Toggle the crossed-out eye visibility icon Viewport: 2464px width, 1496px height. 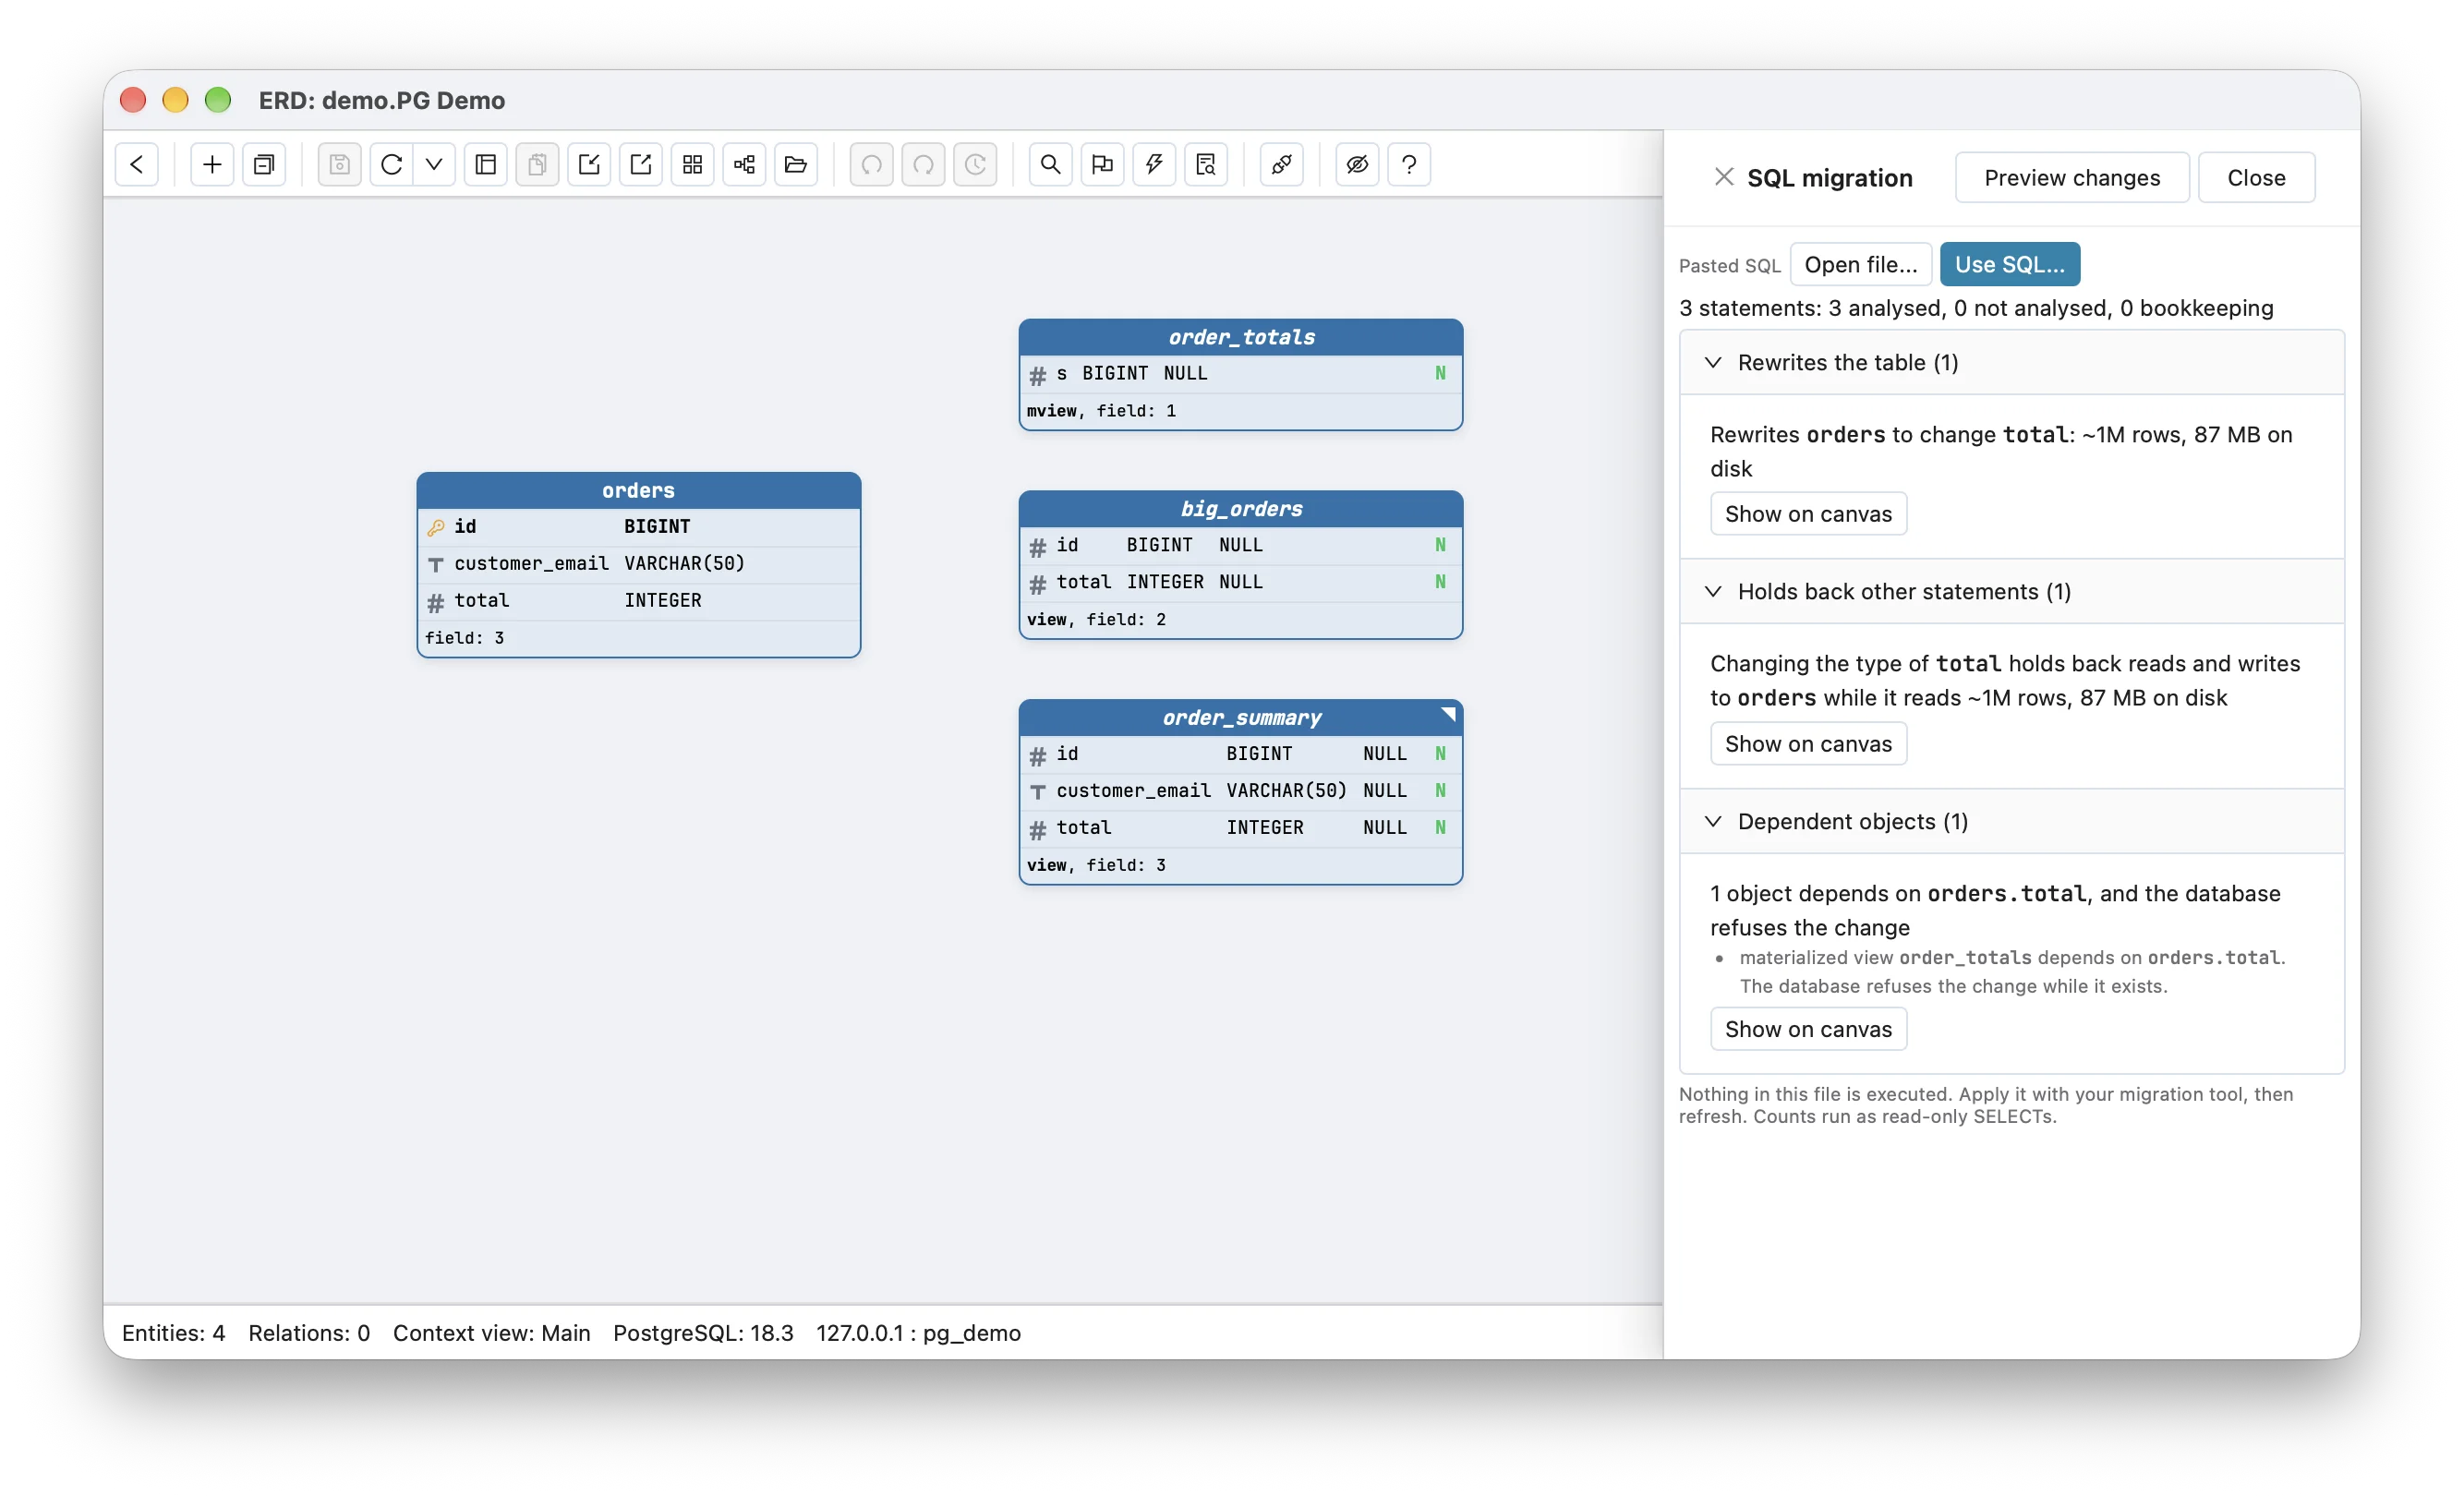(1357, 164)
